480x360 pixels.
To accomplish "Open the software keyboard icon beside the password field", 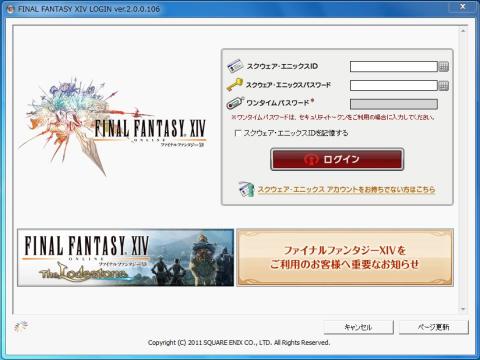I will tap(443, 86).
